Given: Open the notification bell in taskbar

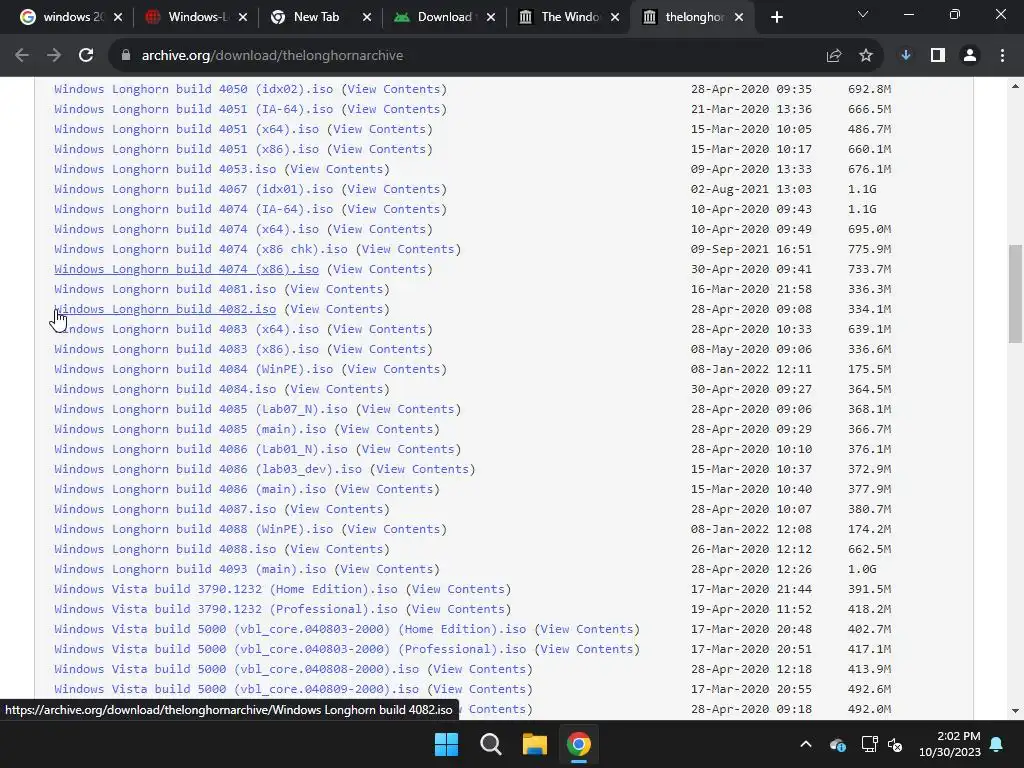Looking at the screenshot, I should (x=997, y=744).
